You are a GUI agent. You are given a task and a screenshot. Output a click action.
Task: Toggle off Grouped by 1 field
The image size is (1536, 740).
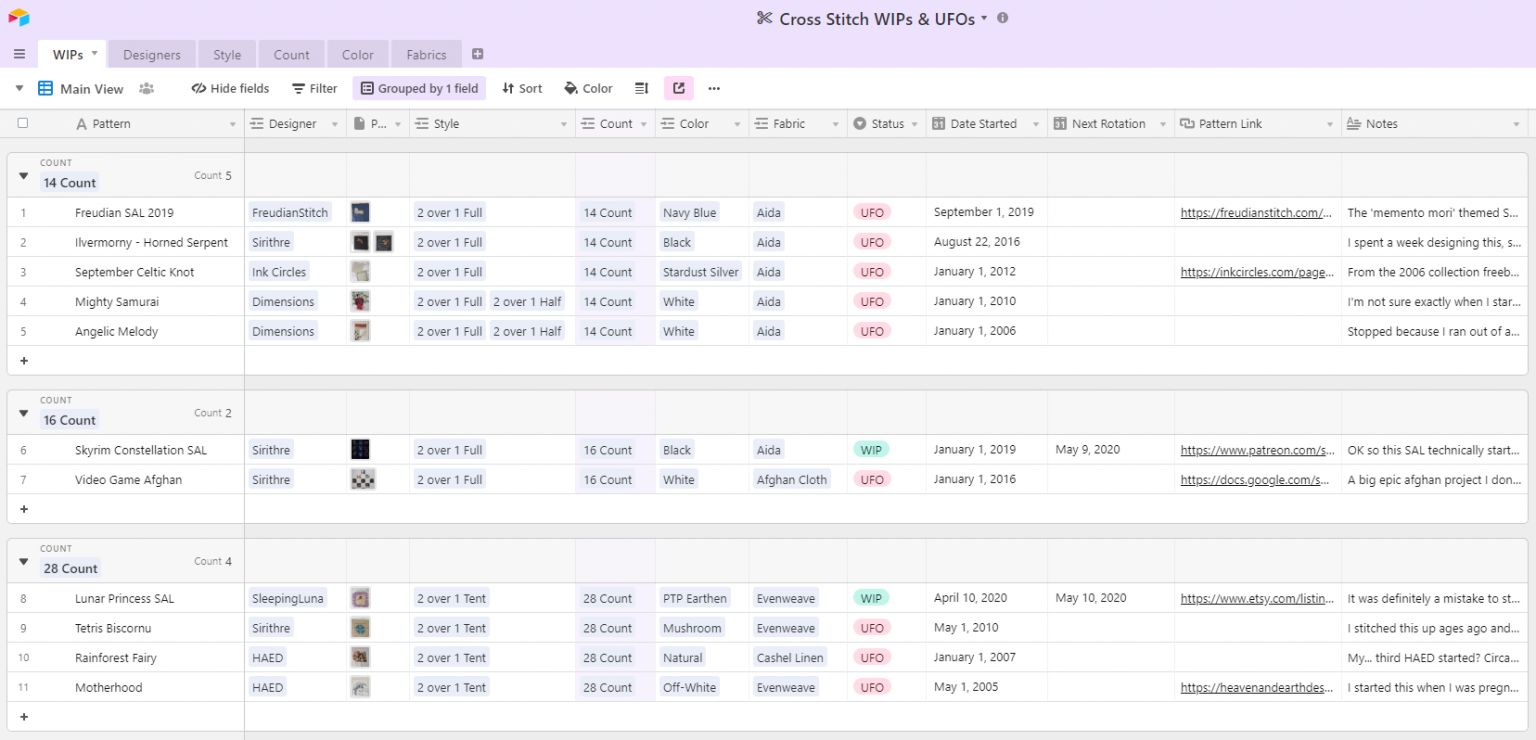click(x=419, y=88)
